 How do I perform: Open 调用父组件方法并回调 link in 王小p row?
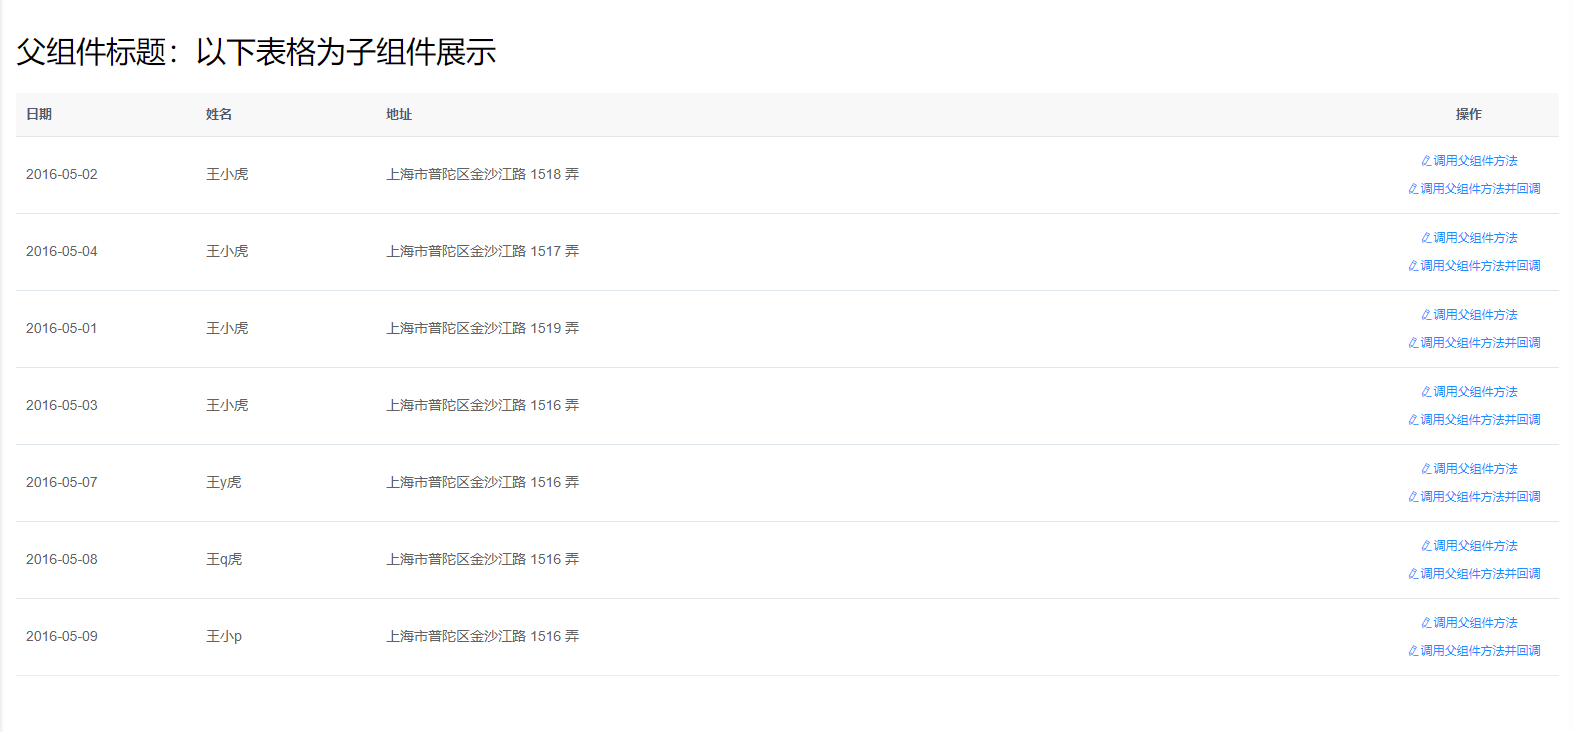[x=1474, y=651]
